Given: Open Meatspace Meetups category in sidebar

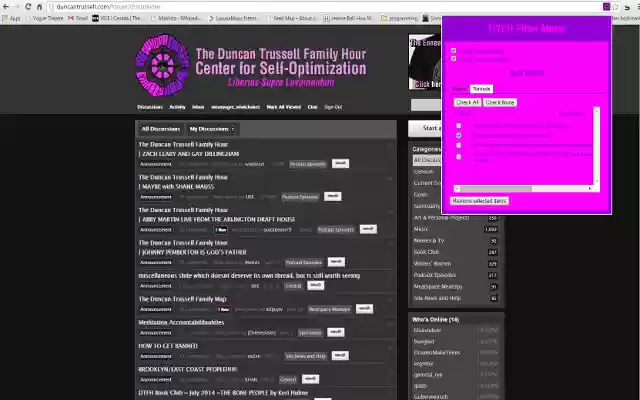Looking at the screenshot, I should coord(456,287).
